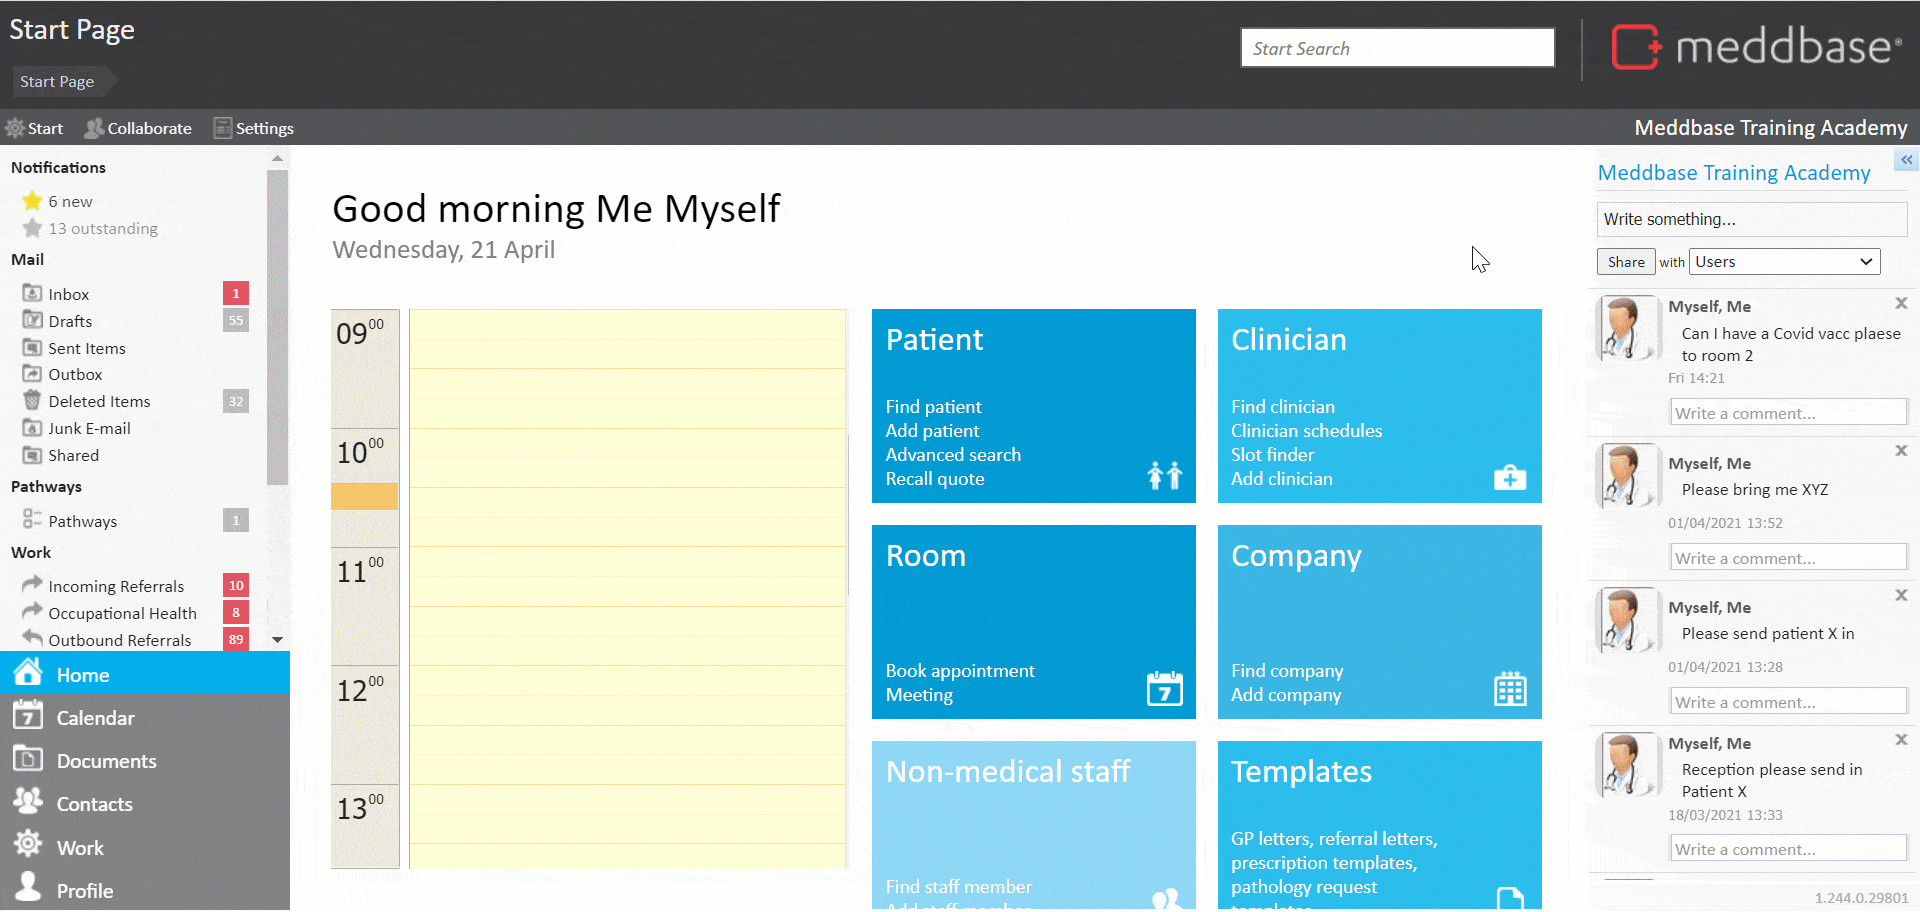Click the Inbox unread count badge
The width and height of the screenshot is (1920, 912).
pos(236,293)
